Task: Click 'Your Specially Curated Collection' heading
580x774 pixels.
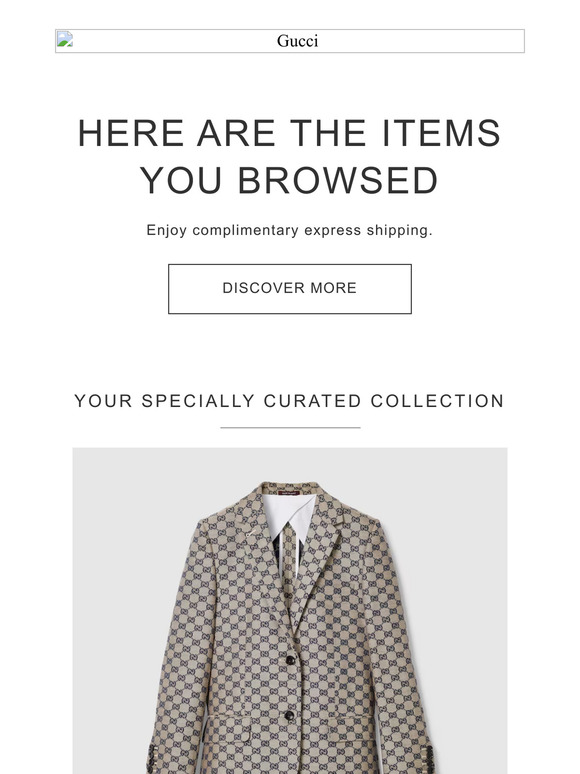Action: (x=289, y=401)
